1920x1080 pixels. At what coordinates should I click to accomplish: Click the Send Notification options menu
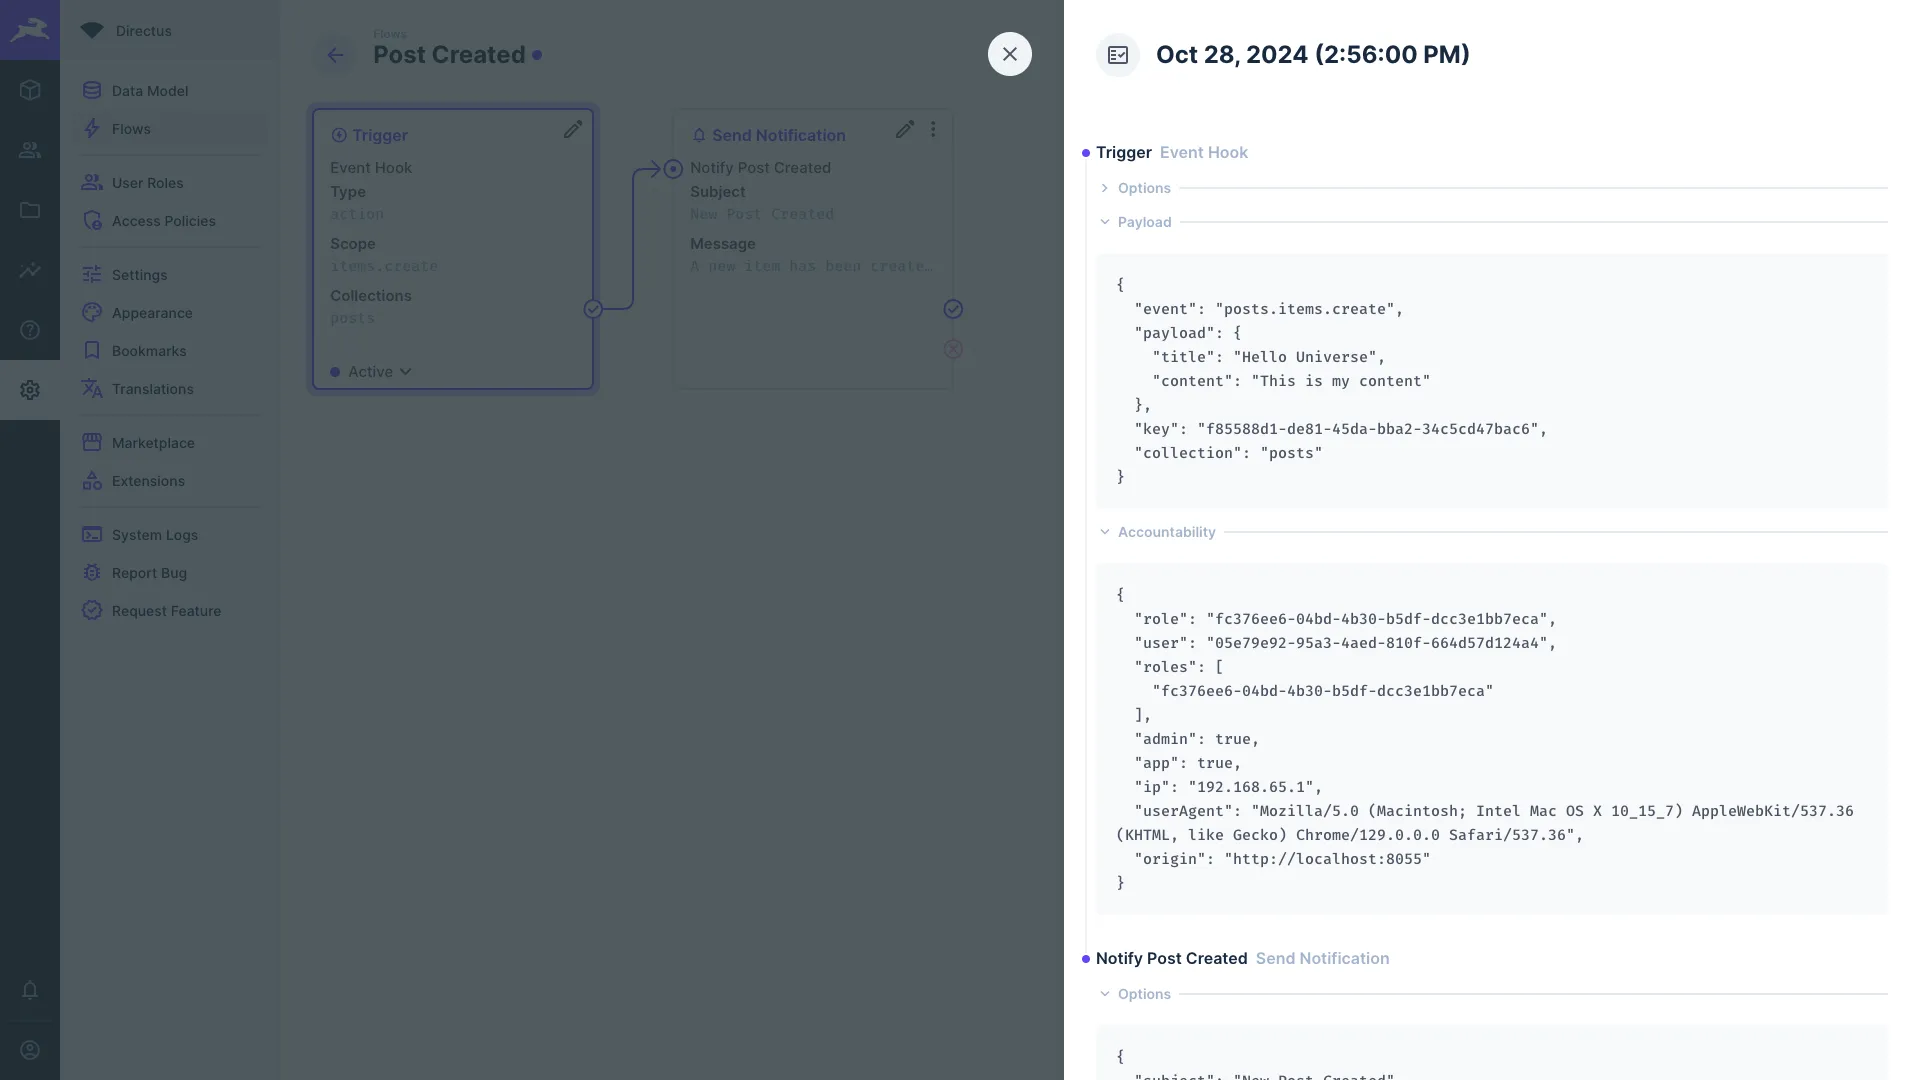click(932, 131)
